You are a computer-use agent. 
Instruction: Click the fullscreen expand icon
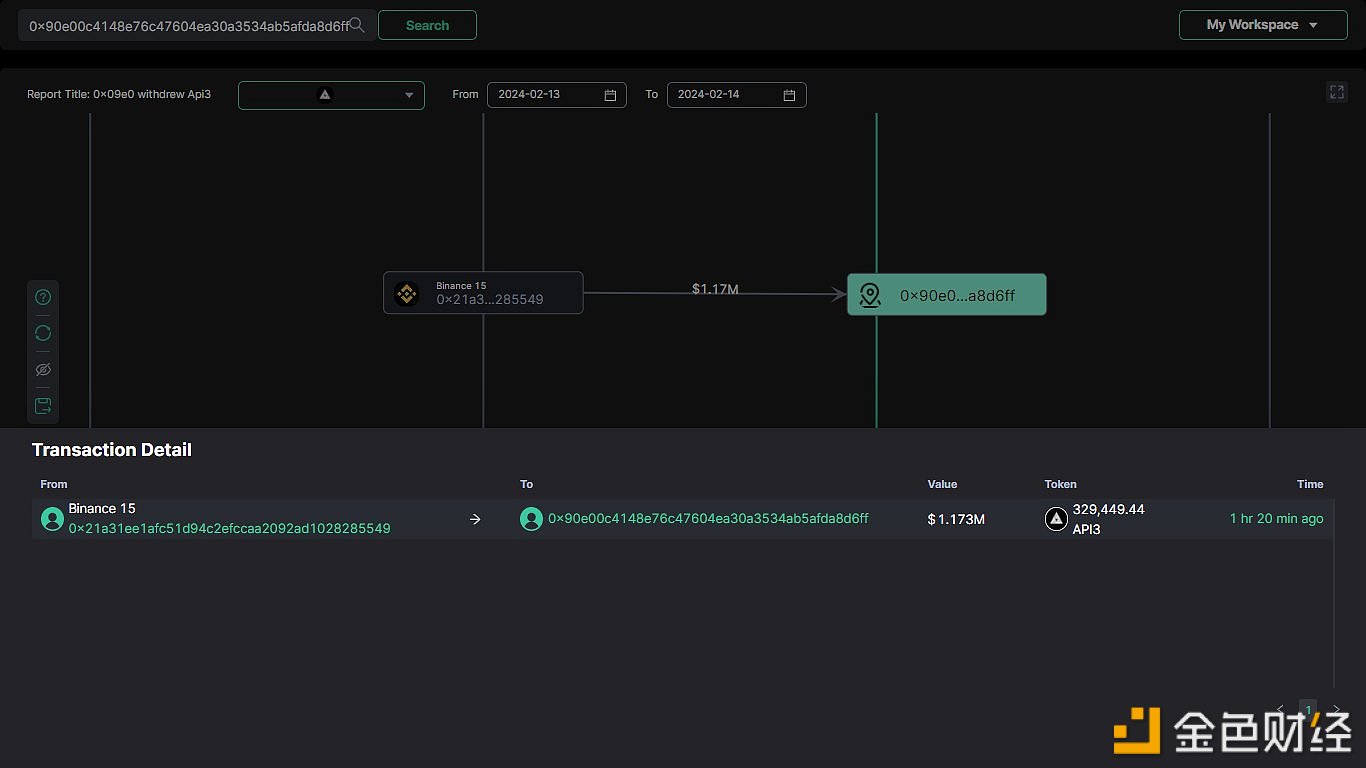click(1337, 92)
